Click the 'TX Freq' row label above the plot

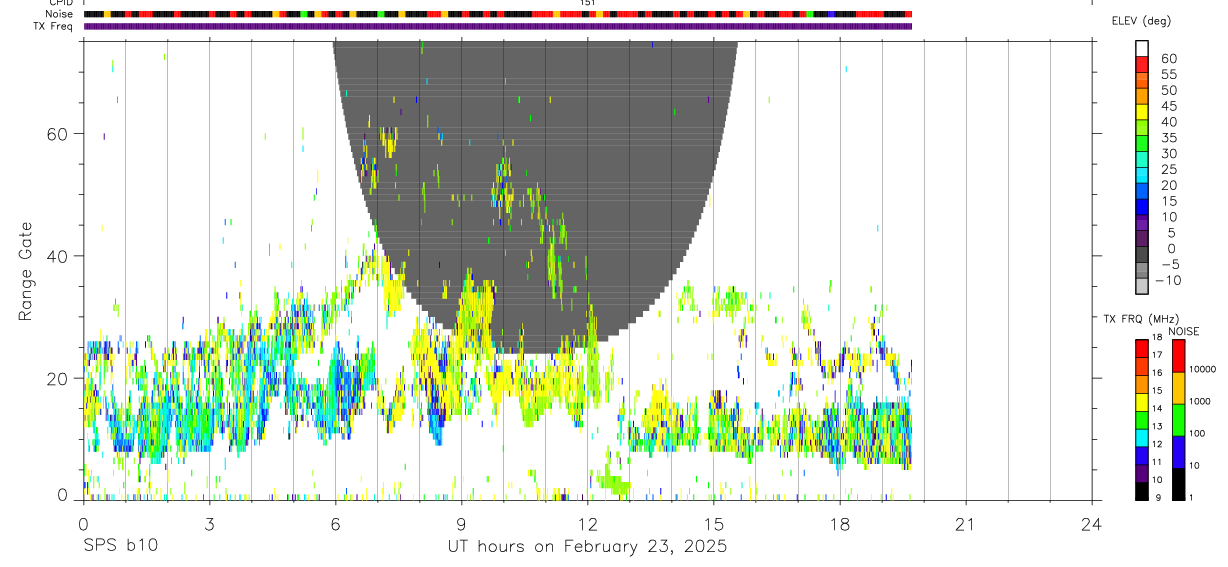point(54,26)
